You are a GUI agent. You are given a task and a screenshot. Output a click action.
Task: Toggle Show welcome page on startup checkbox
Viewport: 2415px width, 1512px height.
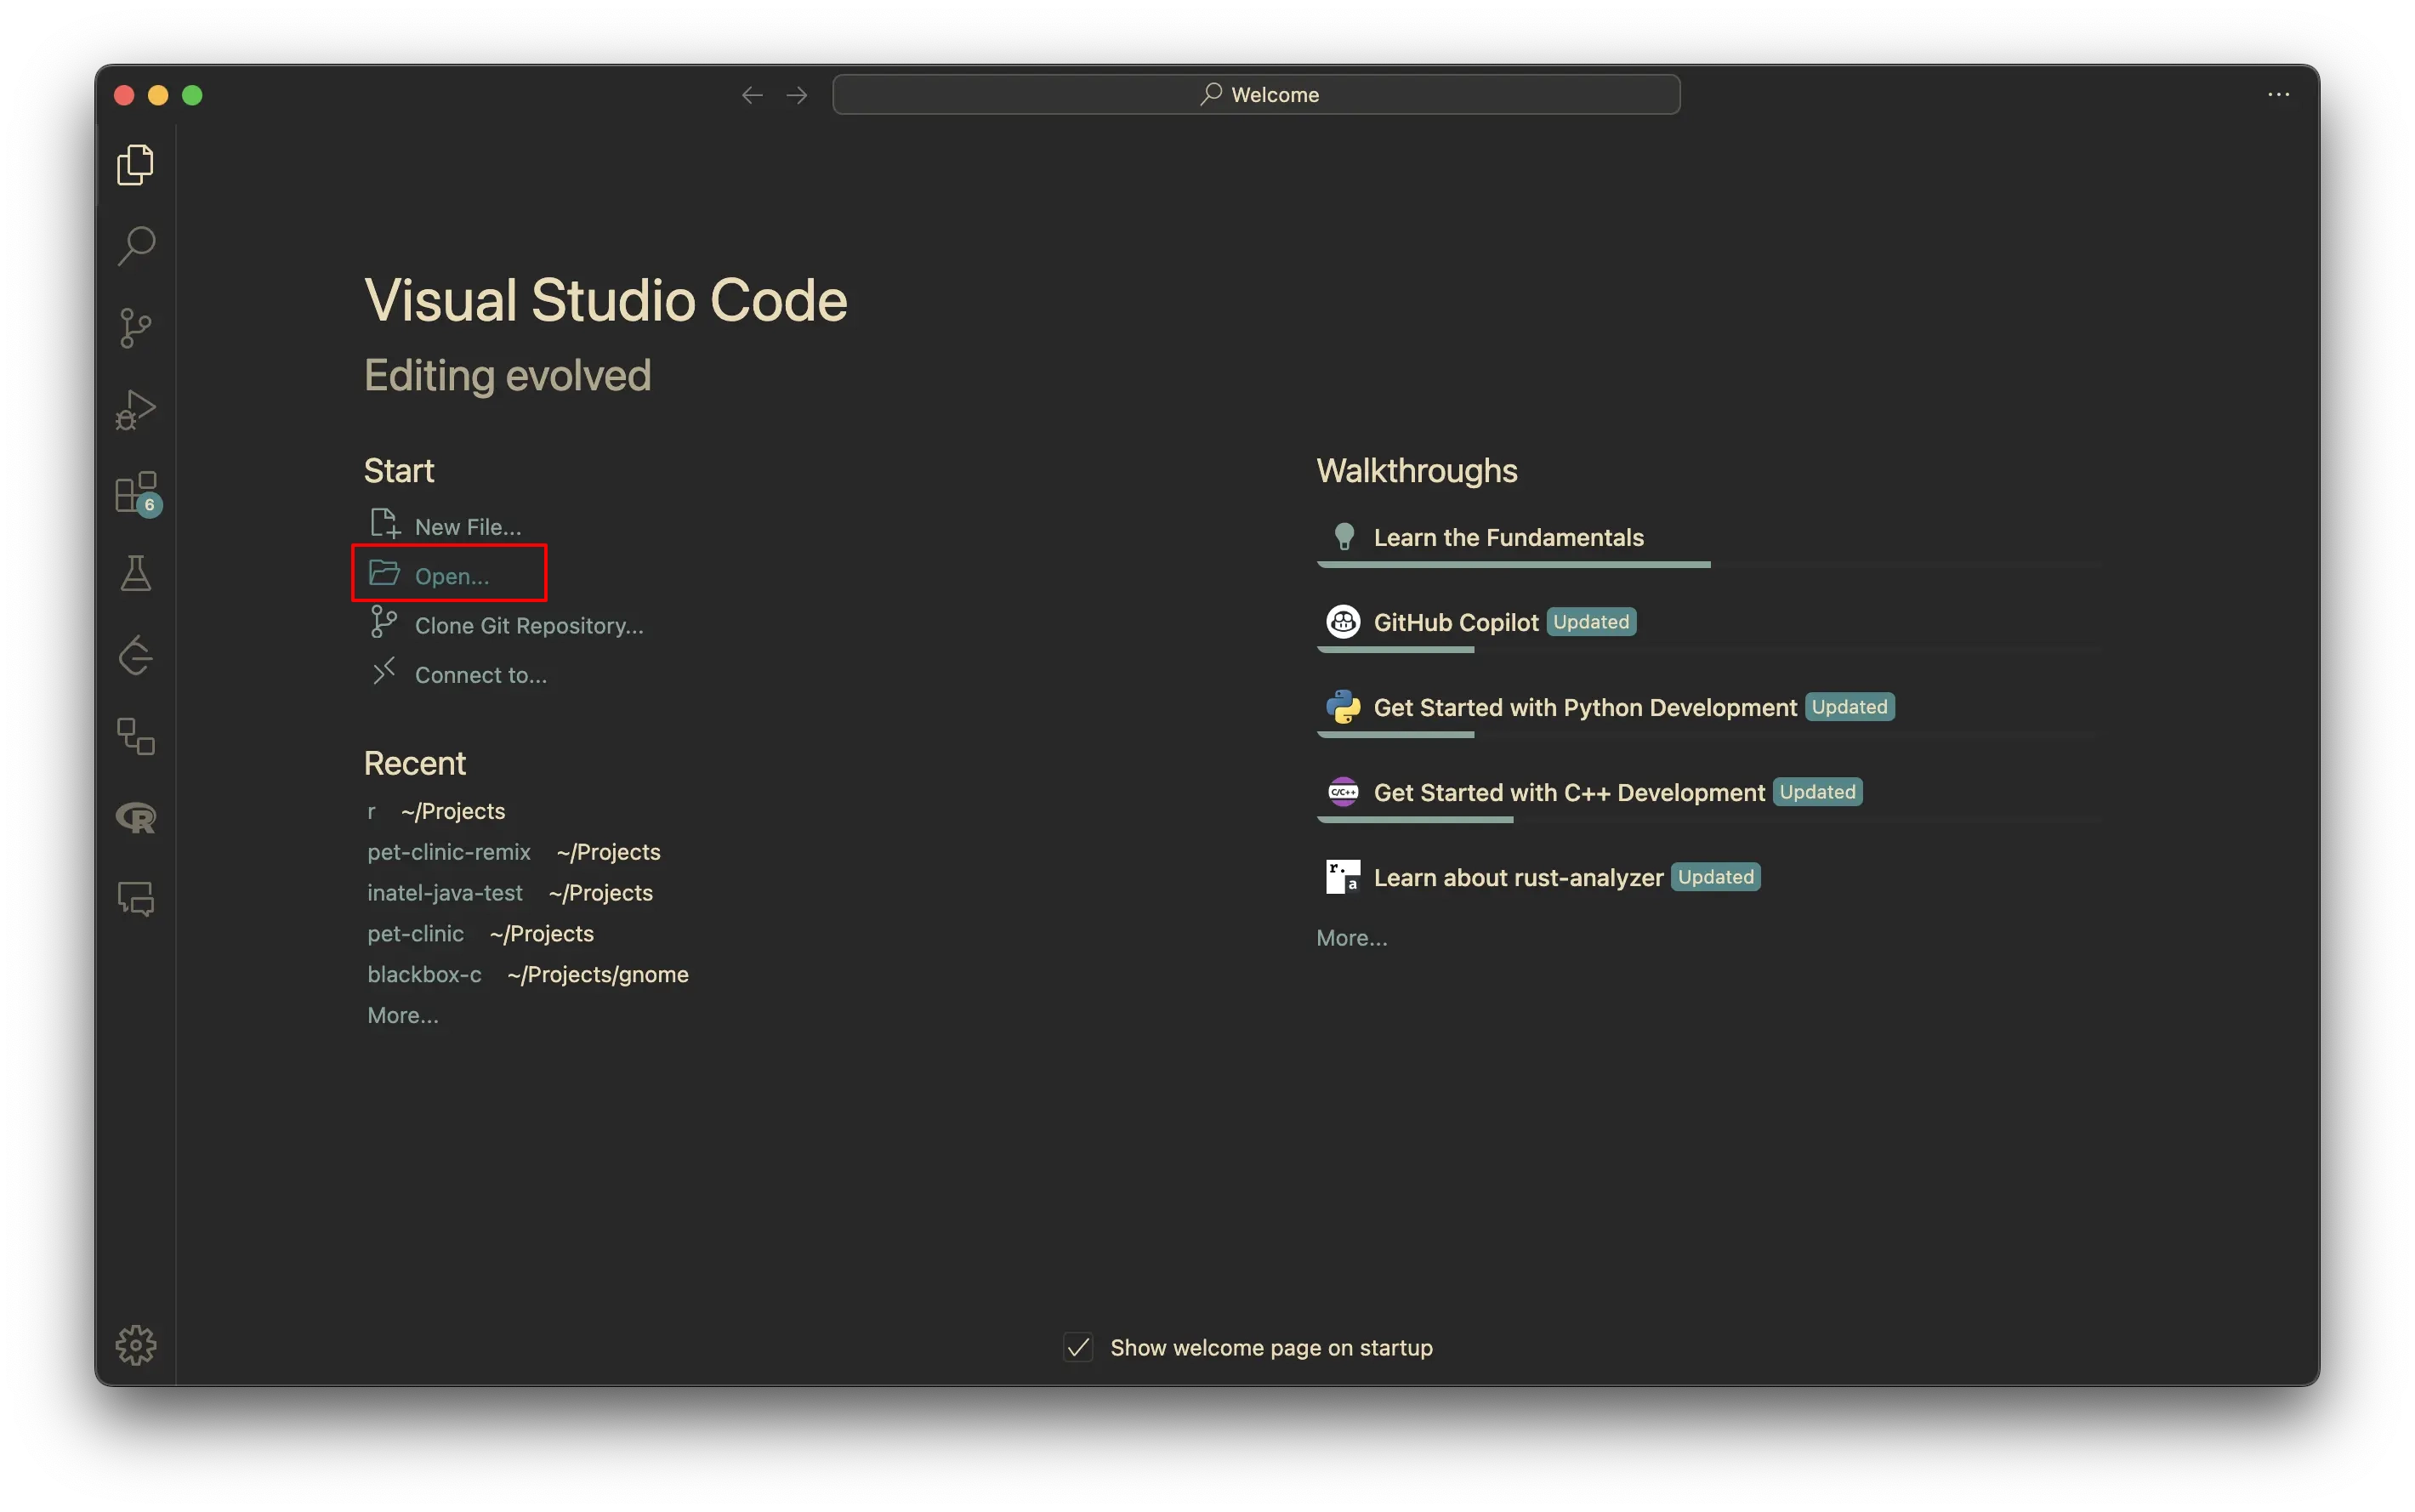click(x=1078, y=1348)
